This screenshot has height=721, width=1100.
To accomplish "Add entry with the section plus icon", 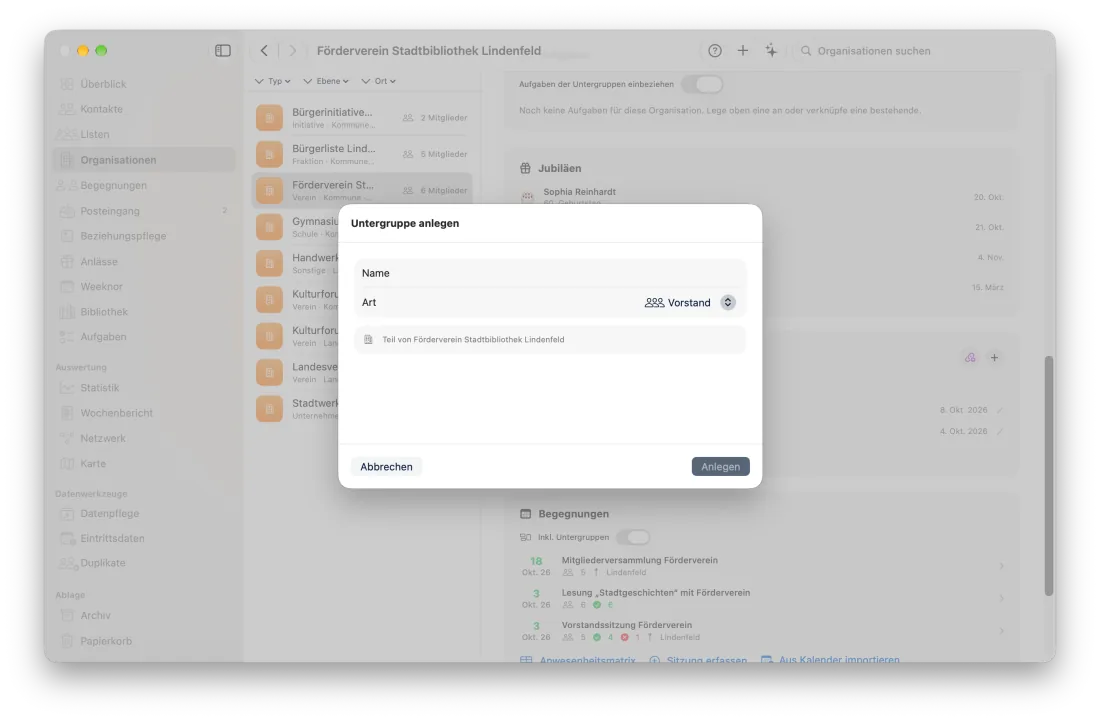I will (x=994, y=358).
